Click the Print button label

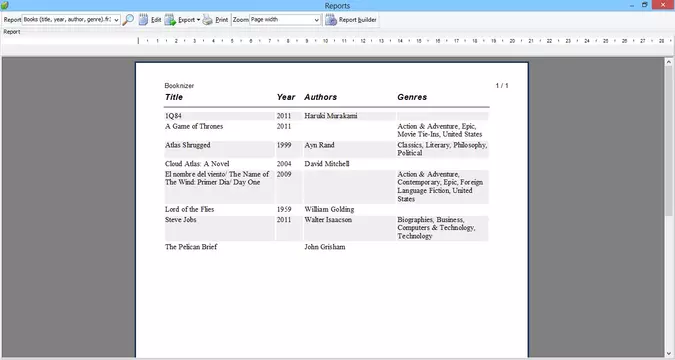coord(222,20)
